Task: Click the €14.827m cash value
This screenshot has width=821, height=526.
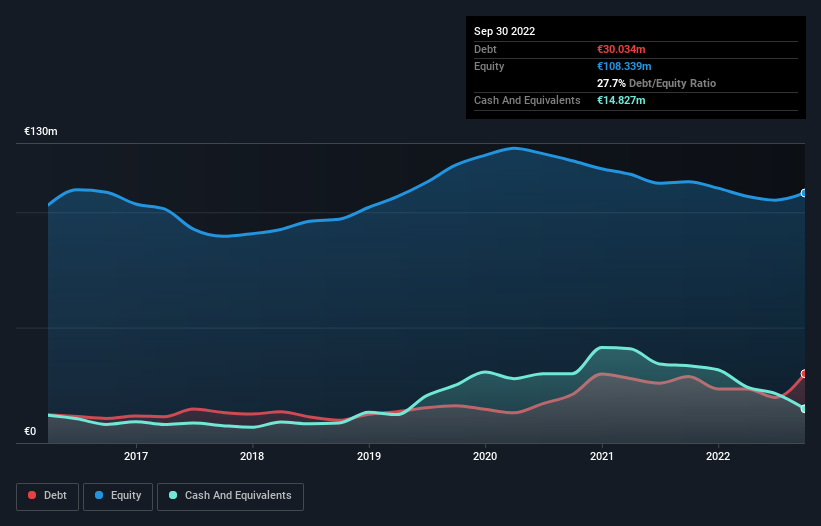Action: 621,100
